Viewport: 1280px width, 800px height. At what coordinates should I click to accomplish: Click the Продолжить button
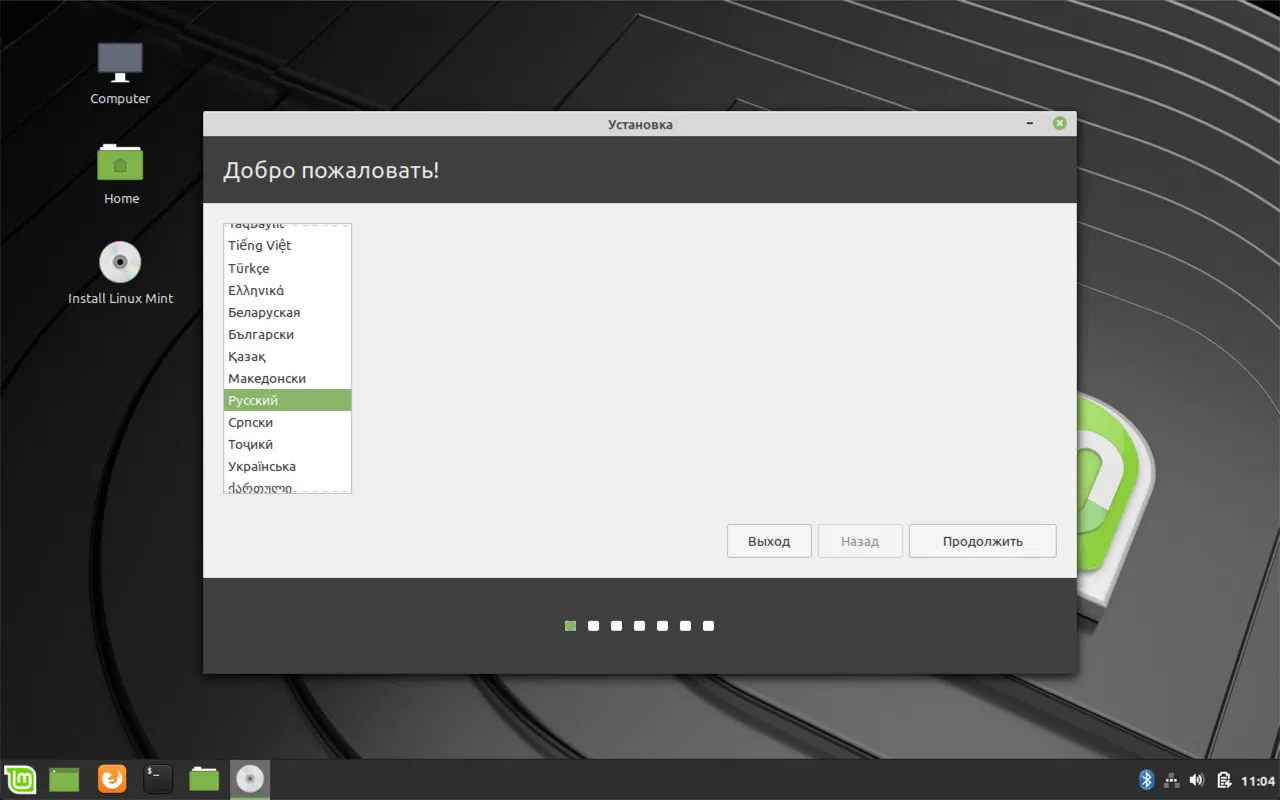pos(982,541)
